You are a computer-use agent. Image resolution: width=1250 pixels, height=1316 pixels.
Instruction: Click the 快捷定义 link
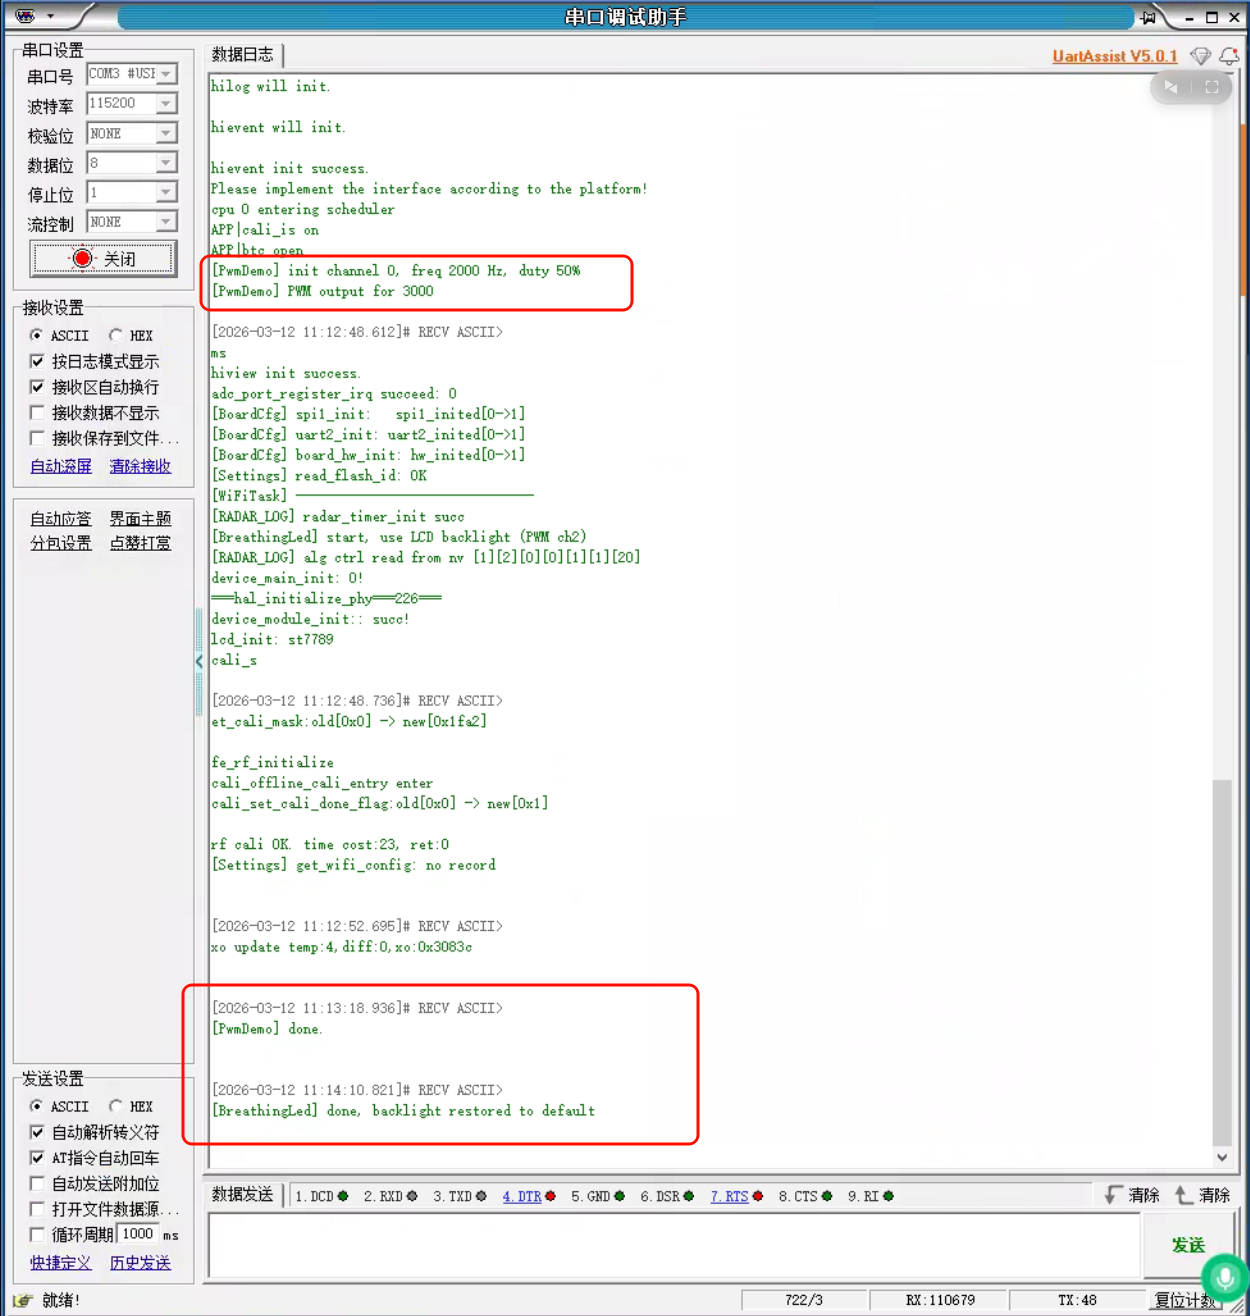[x=60, y=1263]
